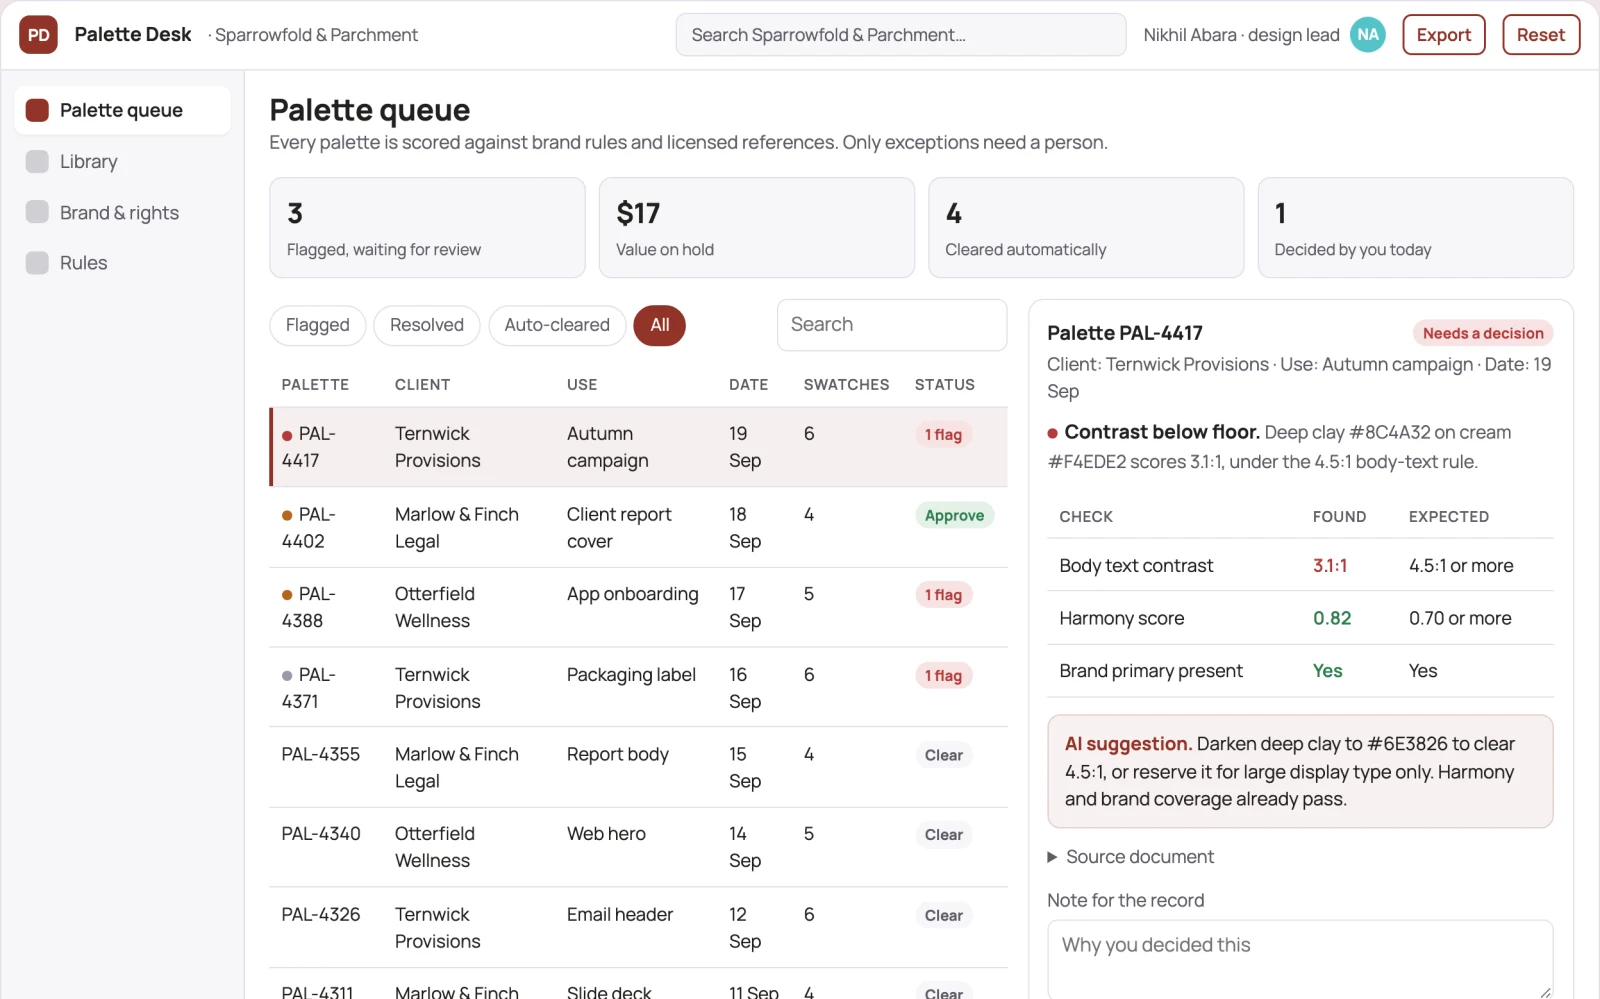The height and width of the screenshot is (999, 1600).
Task: Click the Export button
Action: click(x=1443, y=35)
